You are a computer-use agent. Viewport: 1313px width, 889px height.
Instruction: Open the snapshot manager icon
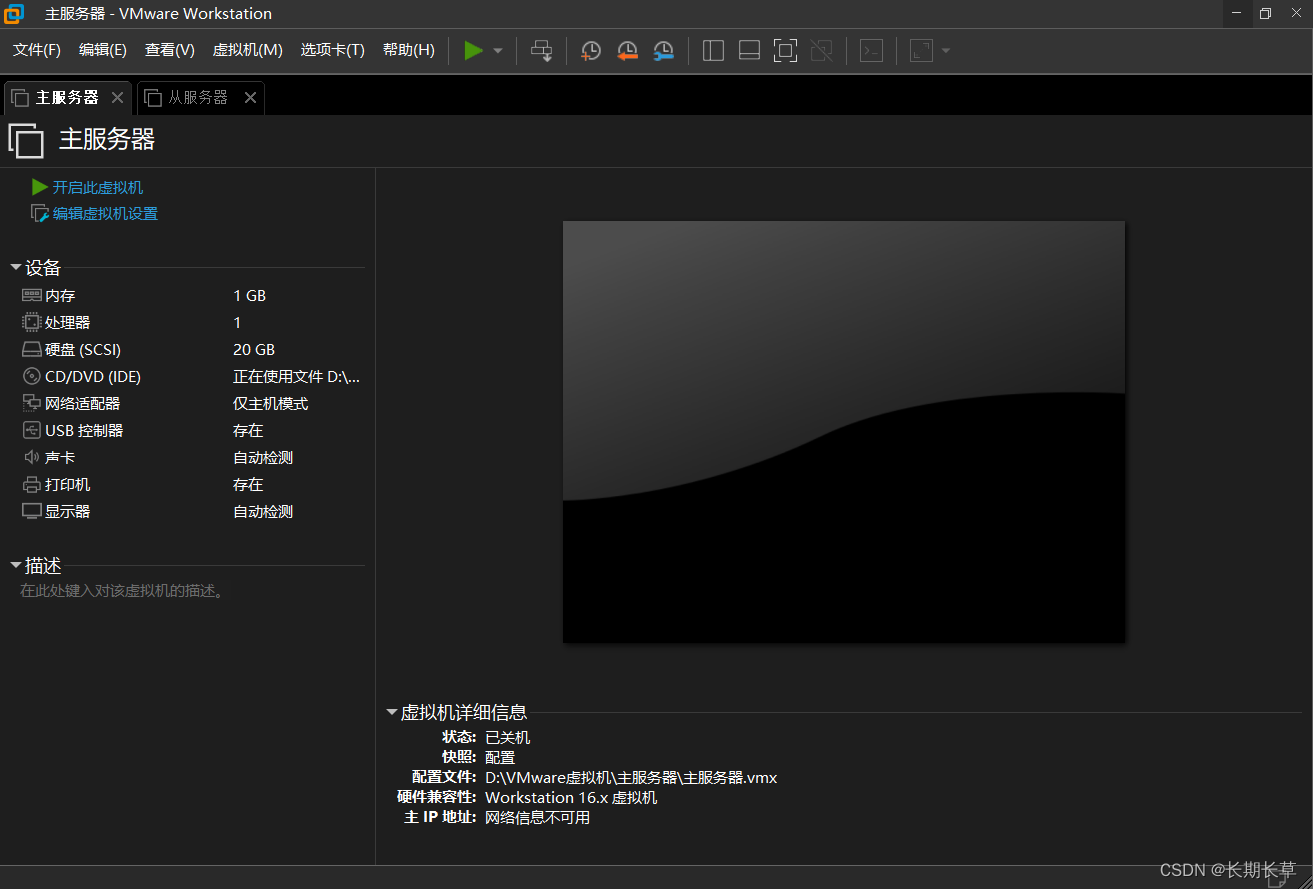[x=663, y=50]
